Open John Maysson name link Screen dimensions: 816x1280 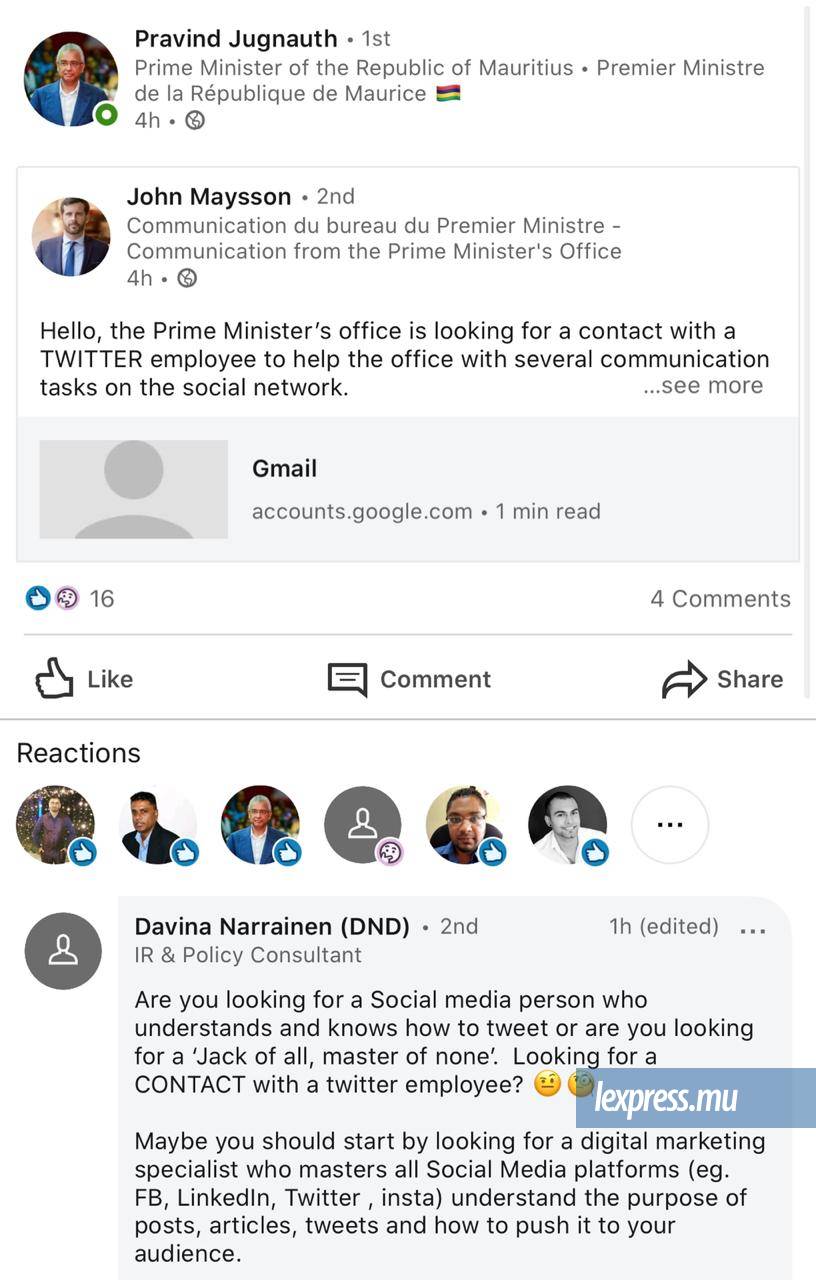[x=209, y=197]
